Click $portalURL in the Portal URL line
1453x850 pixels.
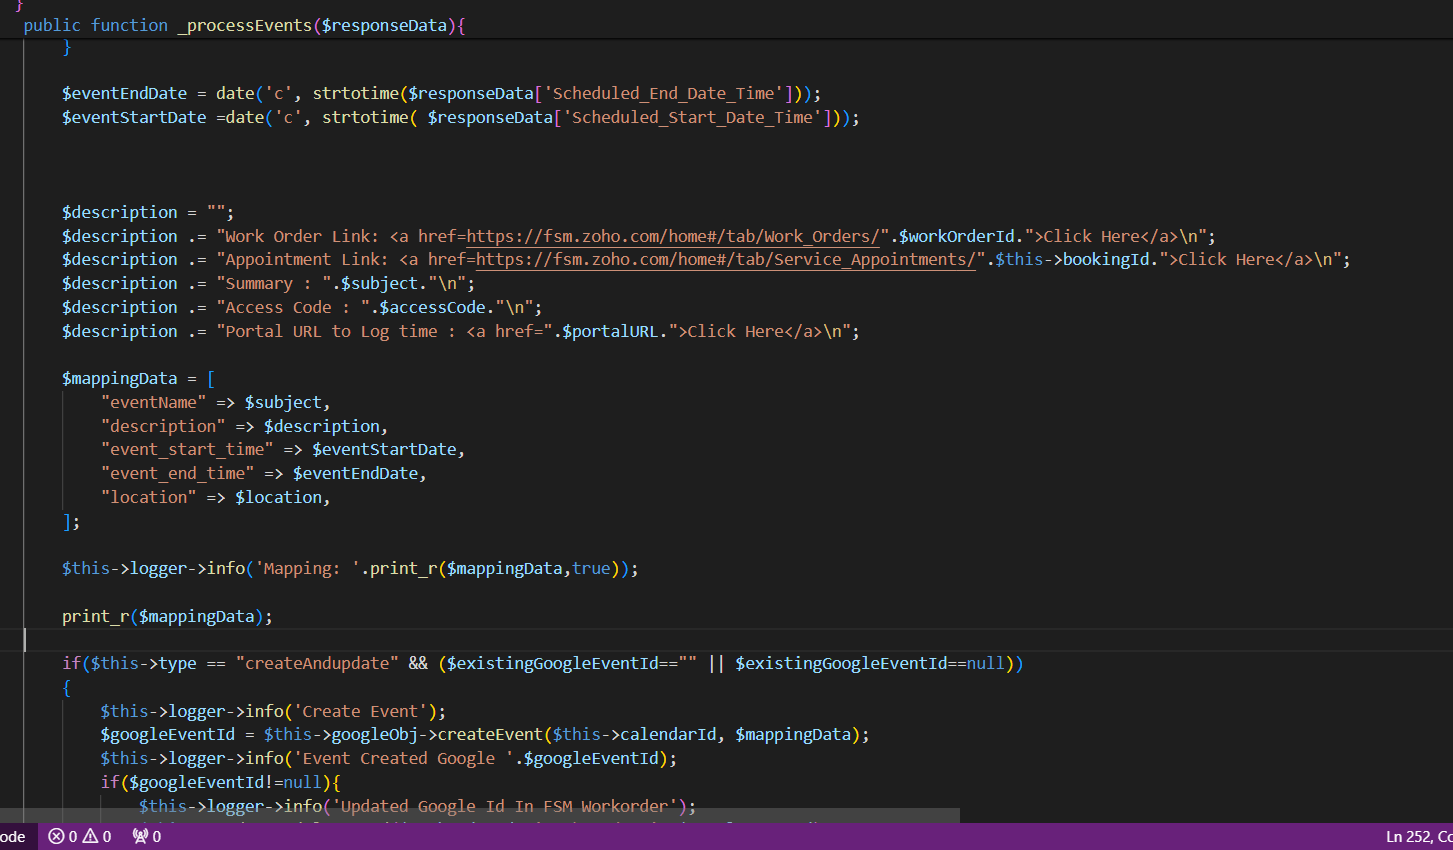[610, 331]
